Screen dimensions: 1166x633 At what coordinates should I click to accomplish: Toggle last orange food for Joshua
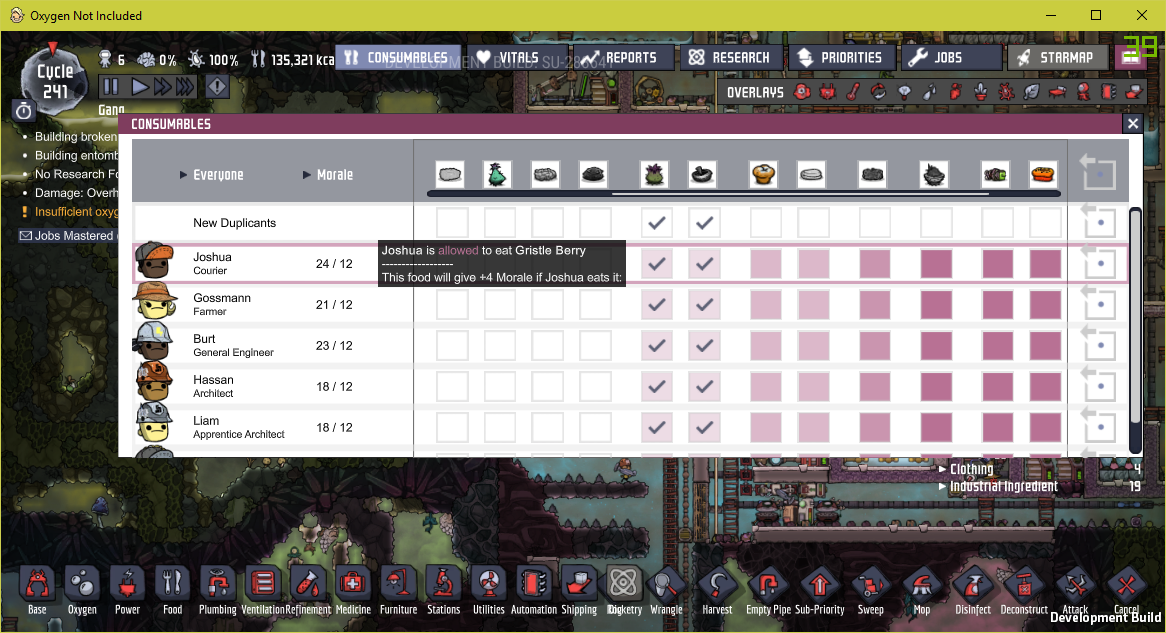coord(1045,263)
